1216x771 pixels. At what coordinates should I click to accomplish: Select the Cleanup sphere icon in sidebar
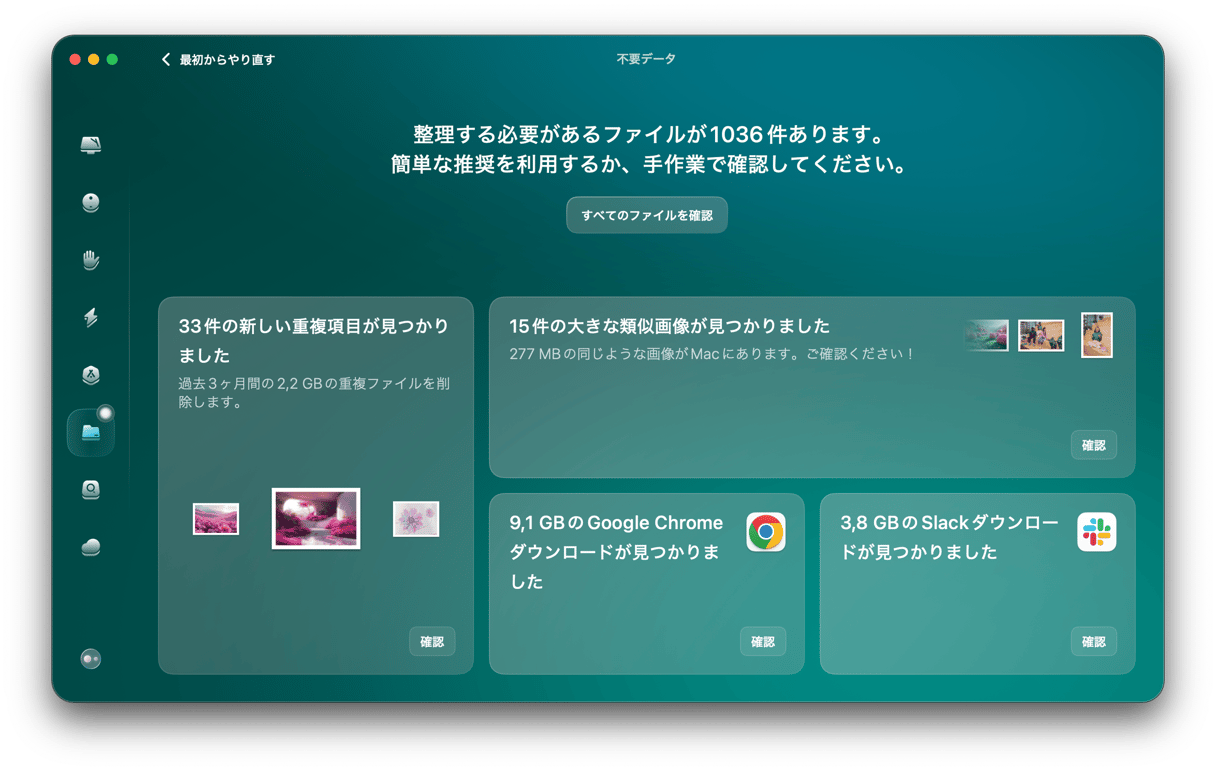point(91,203)
